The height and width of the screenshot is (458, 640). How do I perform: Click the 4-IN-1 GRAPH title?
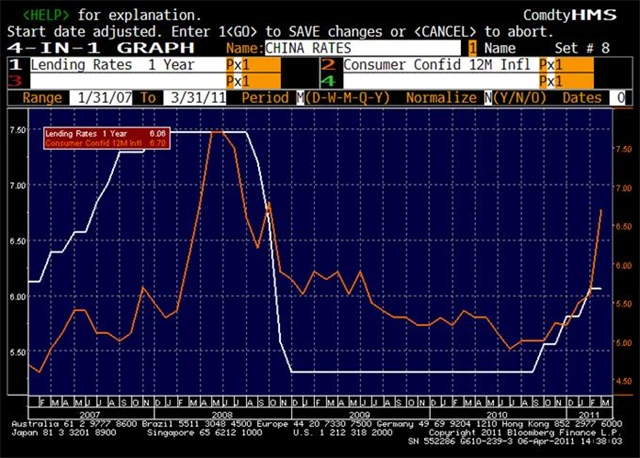[101, 48]
